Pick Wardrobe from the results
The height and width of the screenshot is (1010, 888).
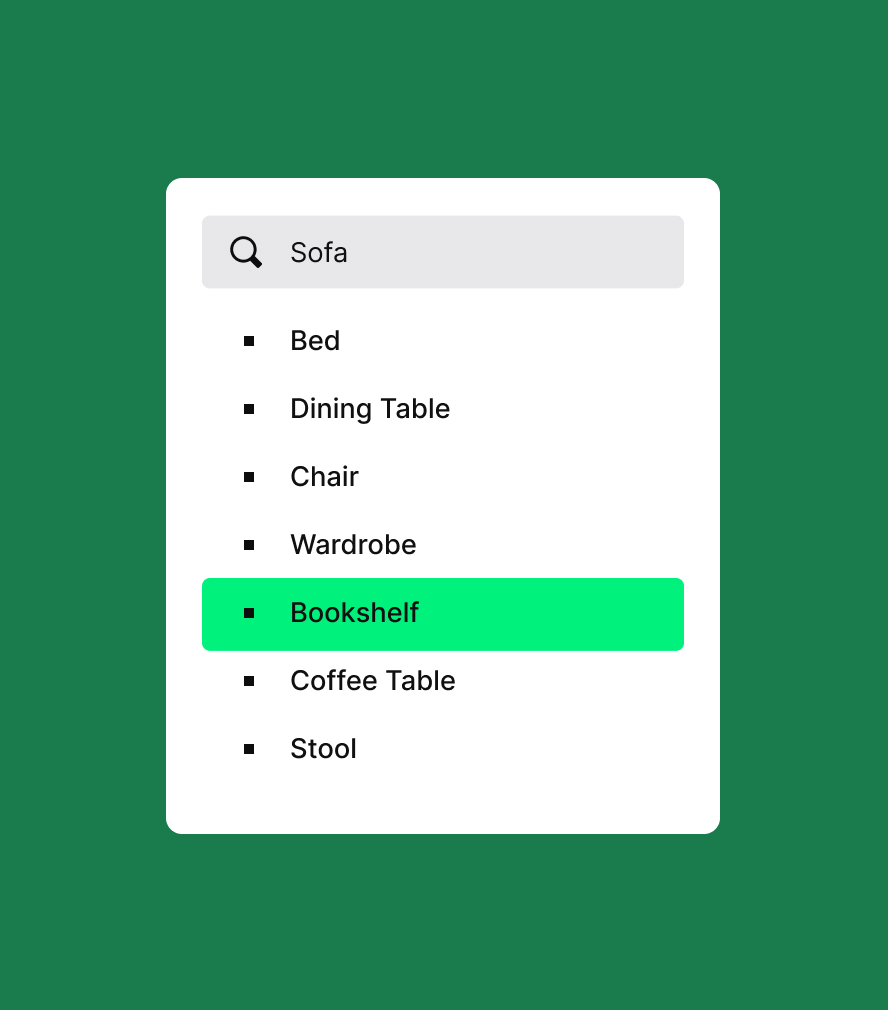pyautogui.click(x=443, y=545)
